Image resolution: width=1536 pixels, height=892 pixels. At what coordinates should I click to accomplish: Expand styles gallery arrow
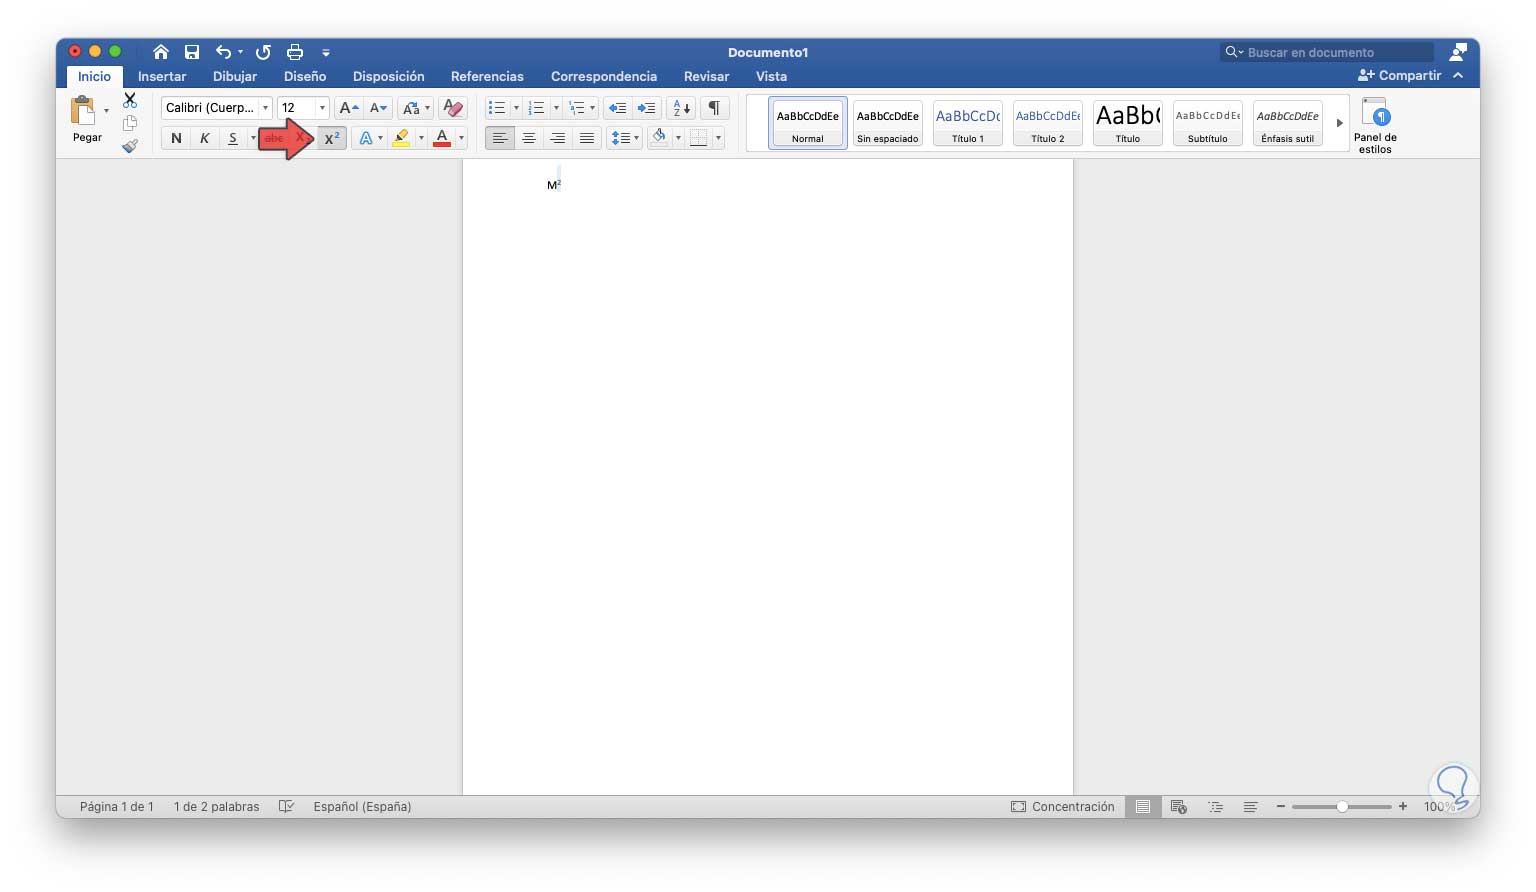click(1339, 123)
